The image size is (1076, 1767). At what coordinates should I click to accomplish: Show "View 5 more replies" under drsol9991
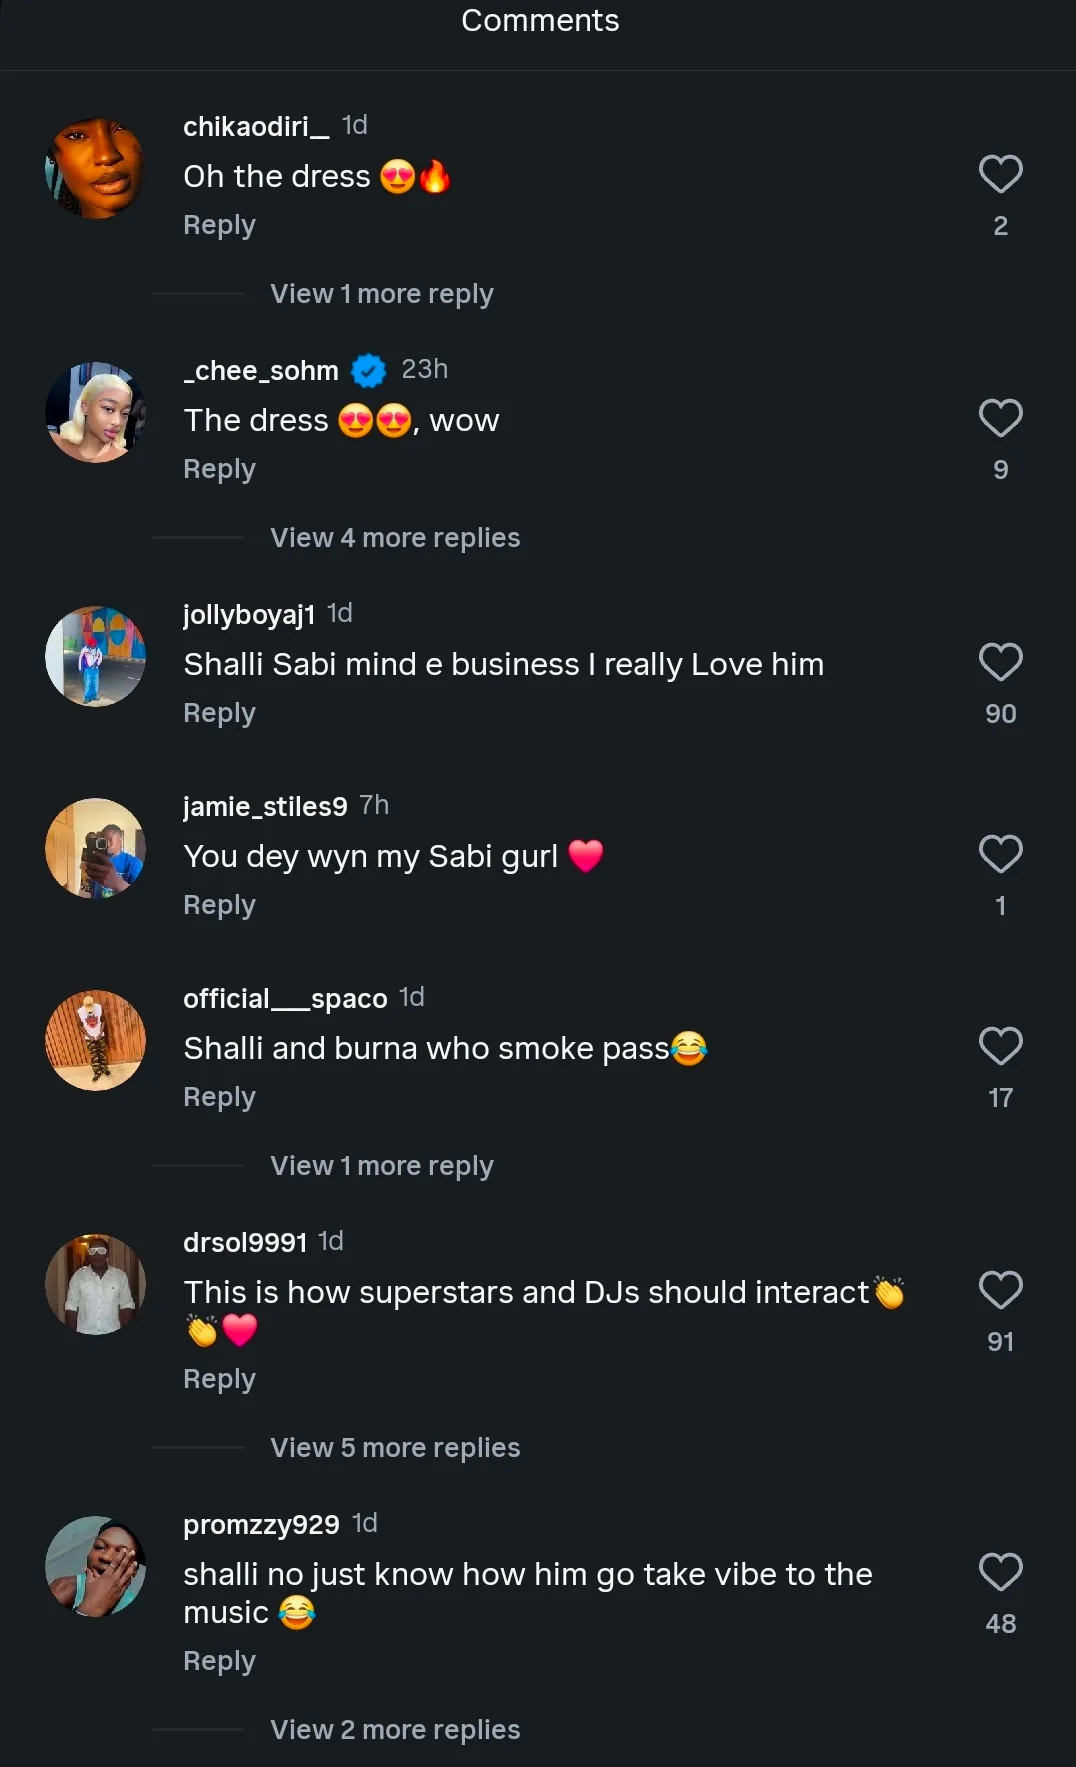point(395,1448)
